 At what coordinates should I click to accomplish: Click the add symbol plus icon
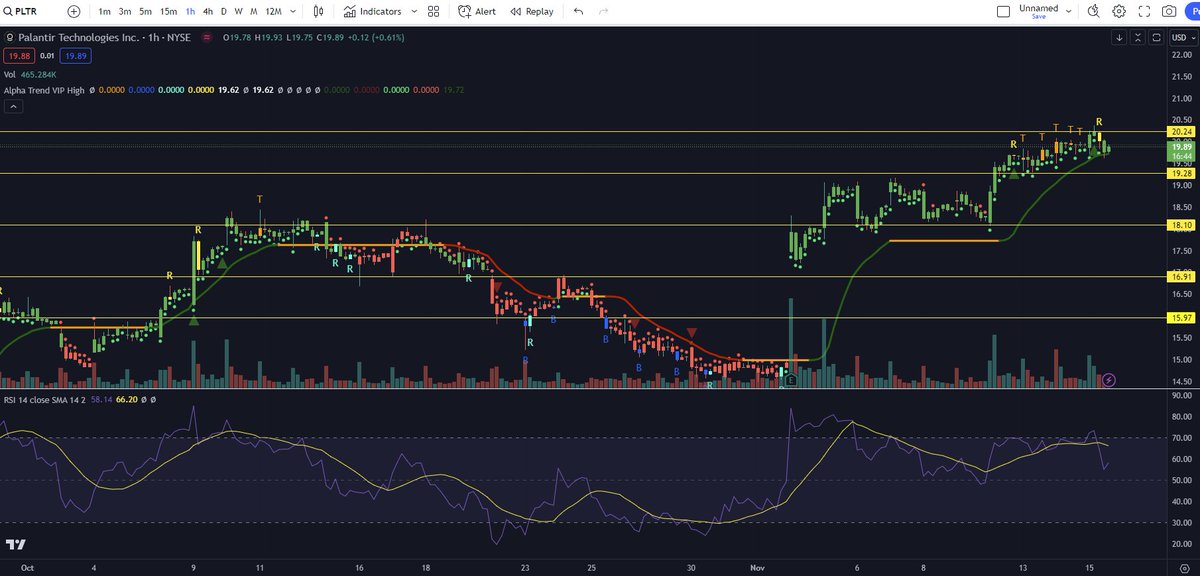(x=74, y=12)
